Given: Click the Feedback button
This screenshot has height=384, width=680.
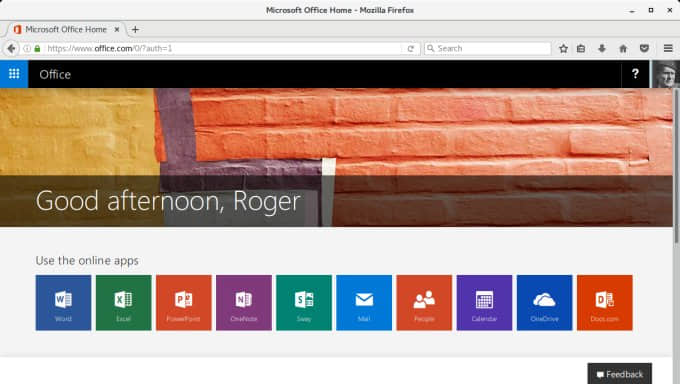Looking at the screenshot, I should click(620, 374).
